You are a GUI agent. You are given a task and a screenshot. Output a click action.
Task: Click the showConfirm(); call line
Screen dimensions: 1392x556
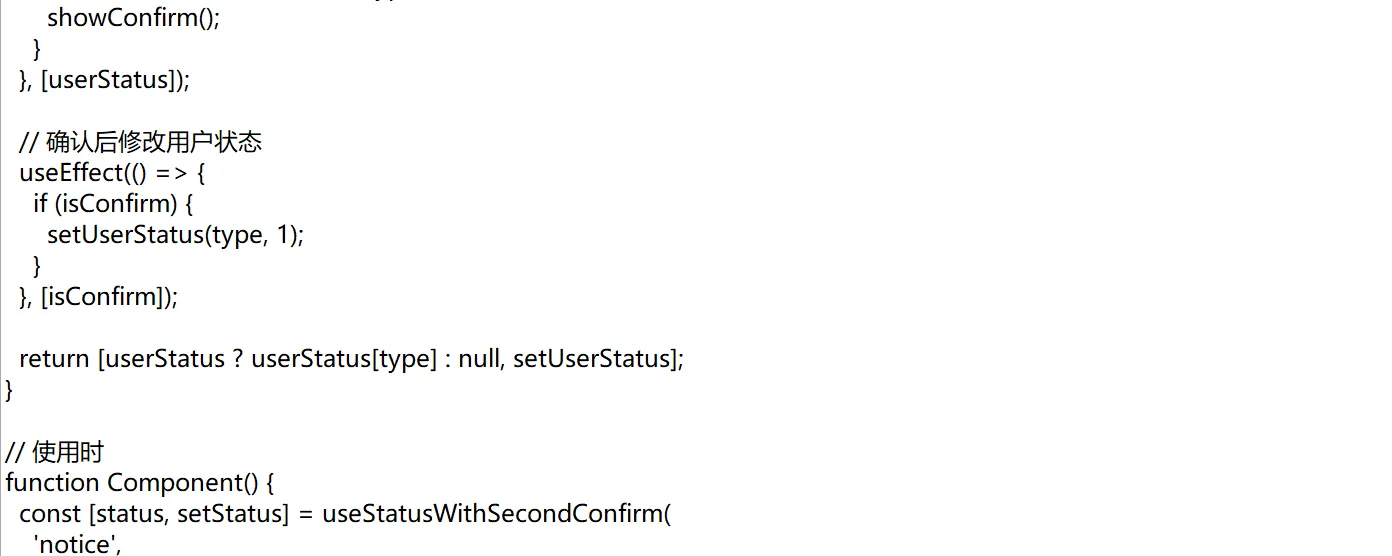click(133, 18)
